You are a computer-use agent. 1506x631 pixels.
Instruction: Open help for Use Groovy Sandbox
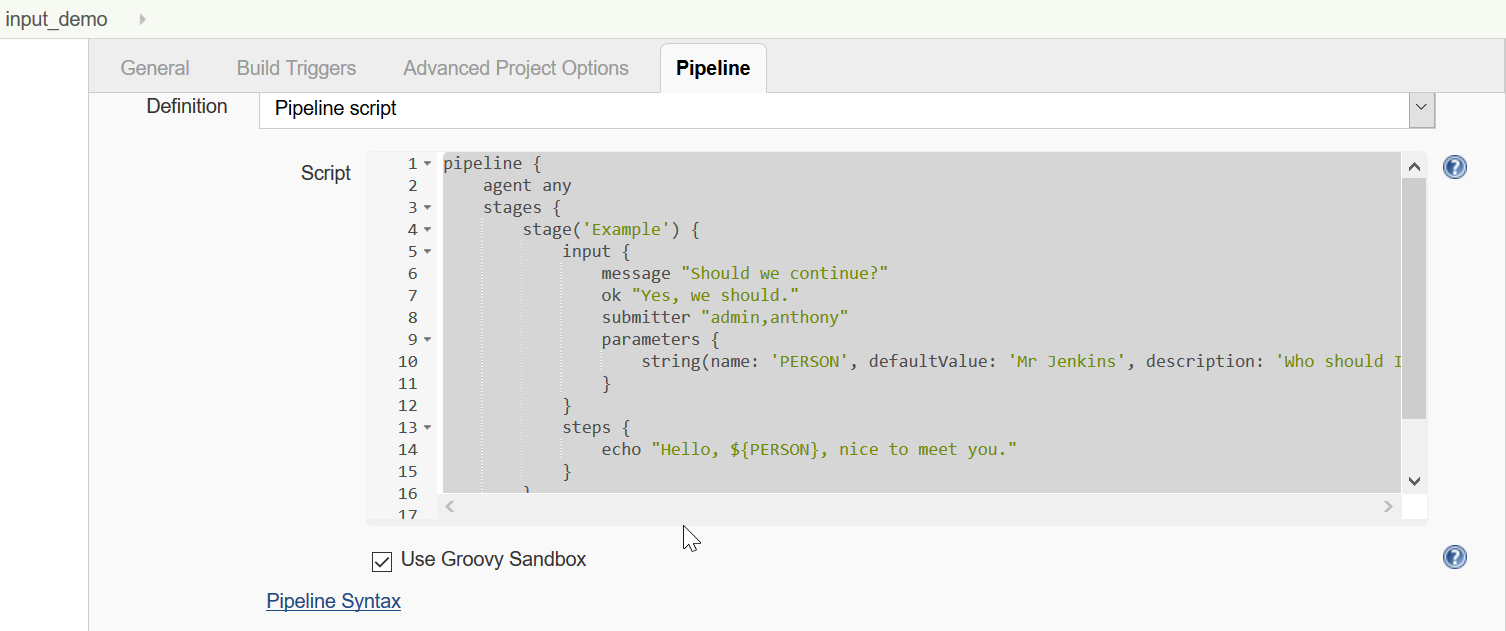(x=1454, y=557)
